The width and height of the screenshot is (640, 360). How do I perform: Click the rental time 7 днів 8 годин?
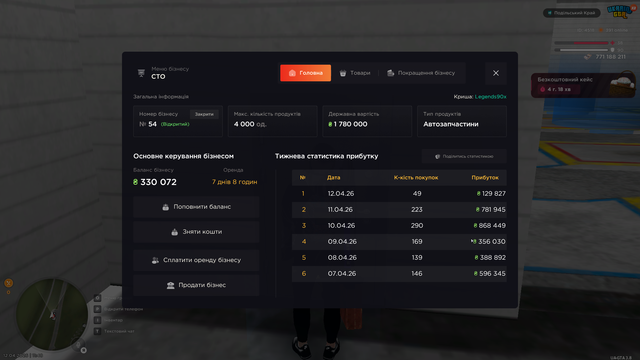point(234,182)
